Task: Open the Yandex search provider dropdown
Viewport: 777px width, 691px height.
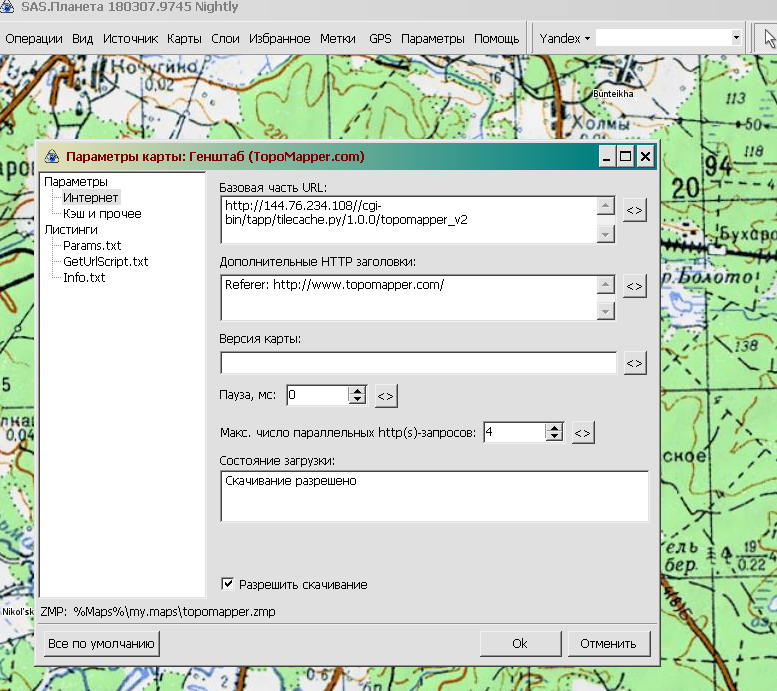Action: pos(565,38)
